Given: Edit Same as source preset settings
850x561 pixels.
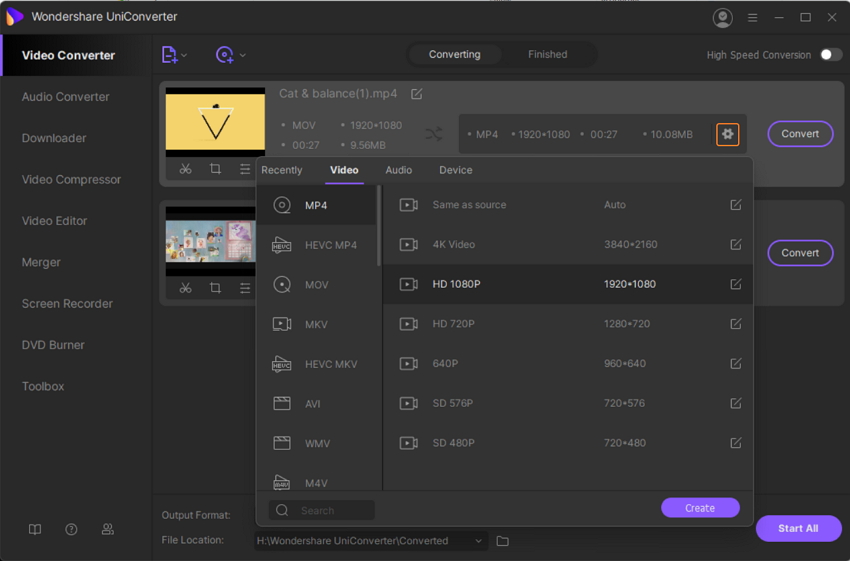Looking at the screenshot, I should (x=736, y=205).
